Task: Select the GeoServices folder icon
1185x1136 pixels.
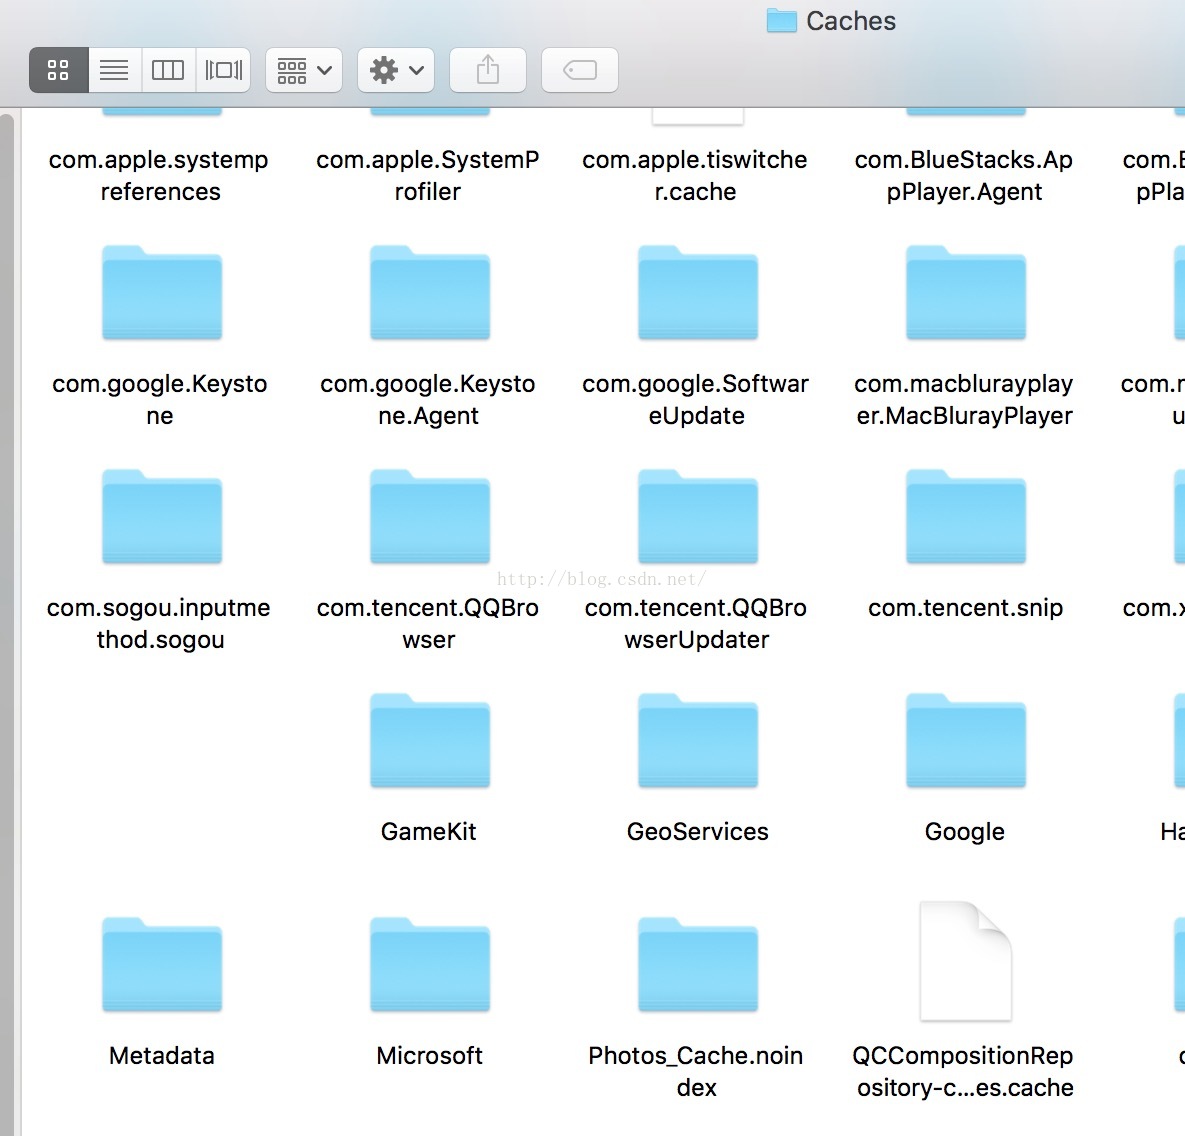Action: pos(698,741)
